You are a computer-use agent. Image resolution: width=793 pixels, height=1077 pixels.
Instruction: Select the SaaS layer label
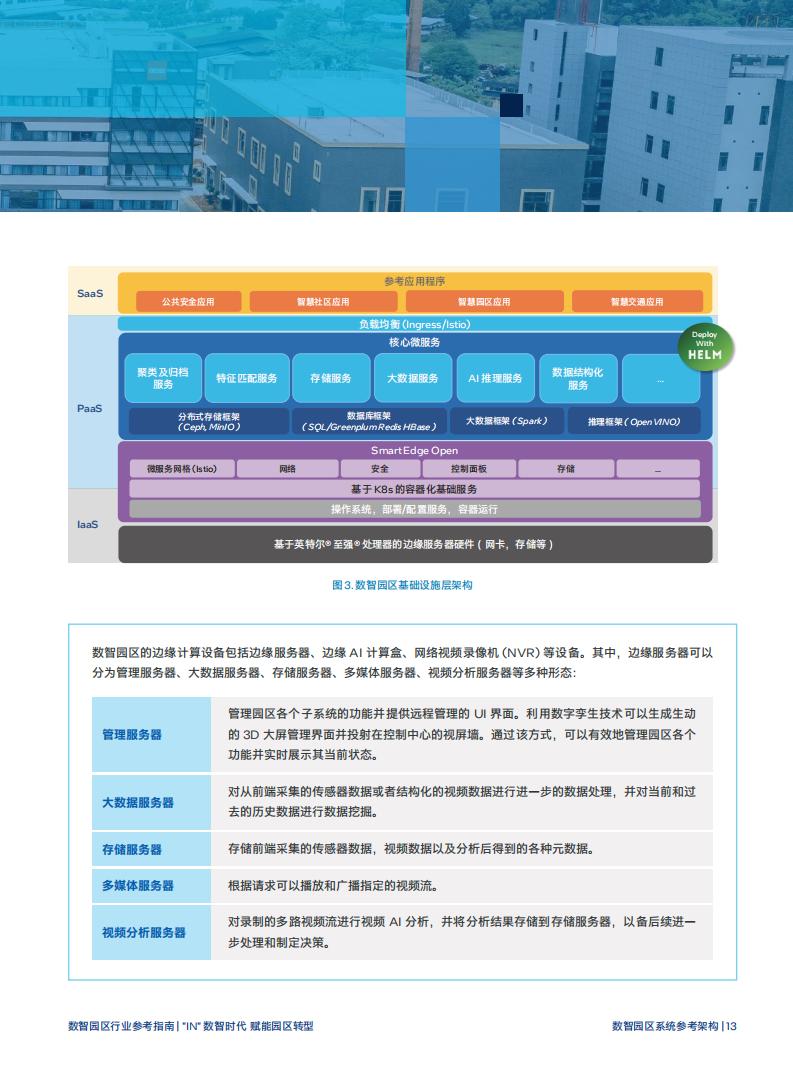coord(90,293)
